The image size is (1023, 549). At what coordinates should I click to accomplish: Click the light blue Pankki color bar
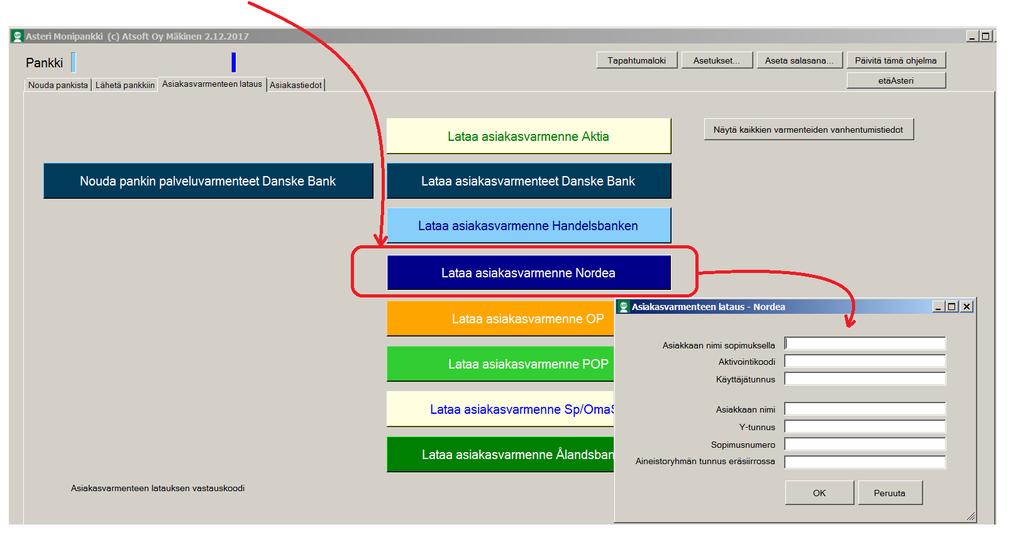tap(73, 62)
